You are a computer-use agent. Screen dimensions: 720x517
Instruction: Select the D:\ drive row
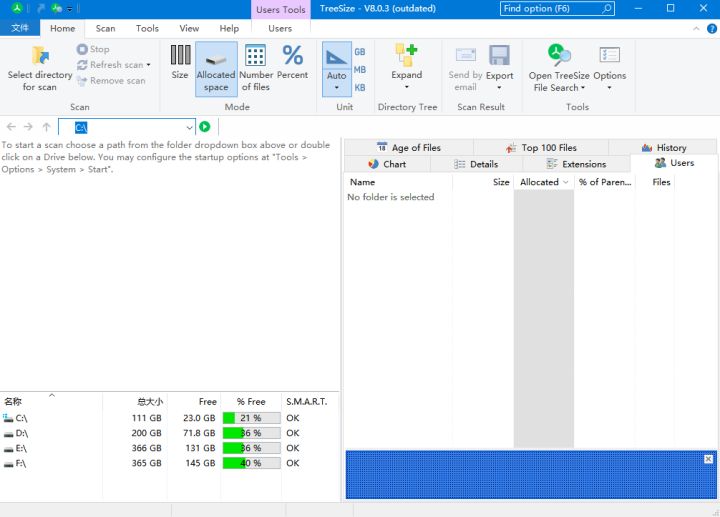(x=169, y=433)
